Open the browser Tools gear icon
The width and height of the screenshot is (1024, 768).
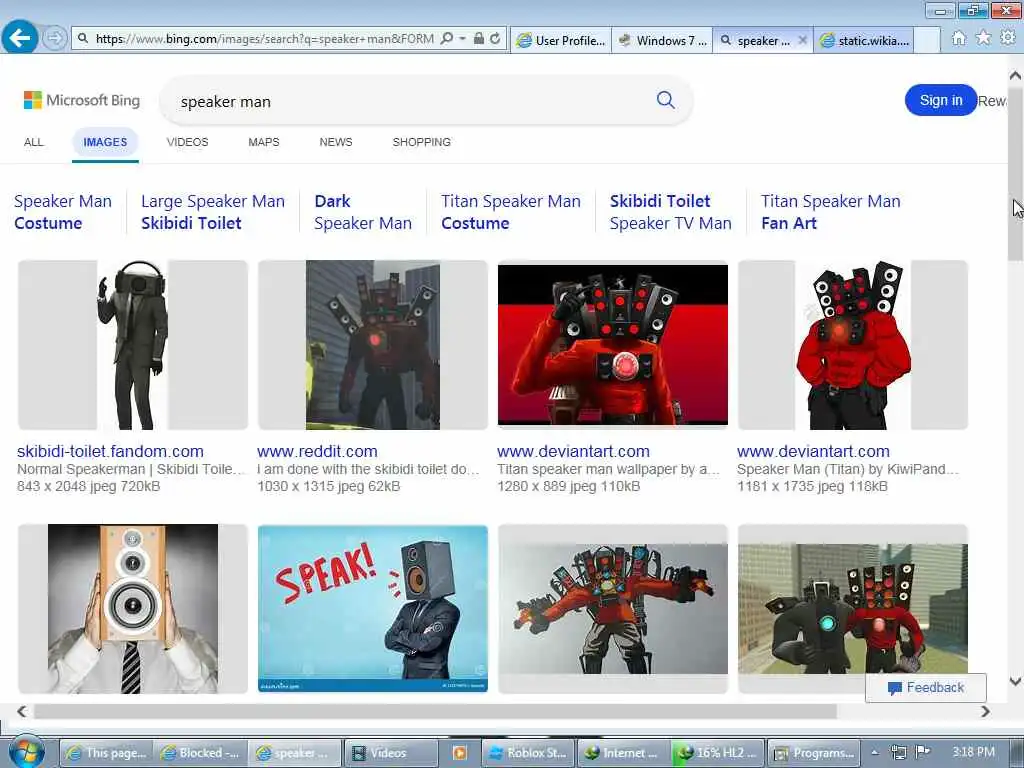(x=1008, y=39)
